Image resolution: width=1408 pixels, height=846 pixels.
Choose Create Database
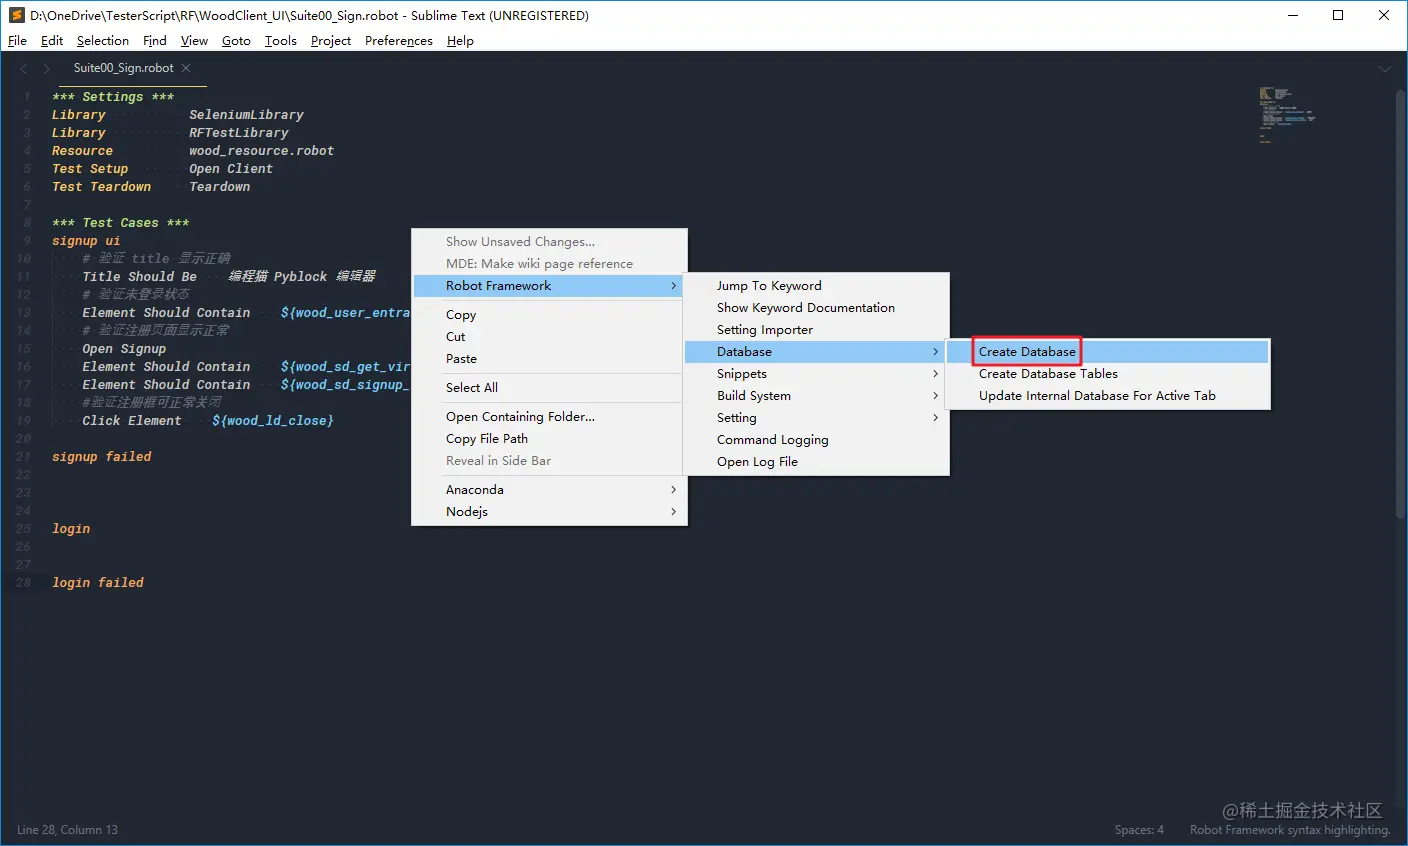(x=1108, y=352)
